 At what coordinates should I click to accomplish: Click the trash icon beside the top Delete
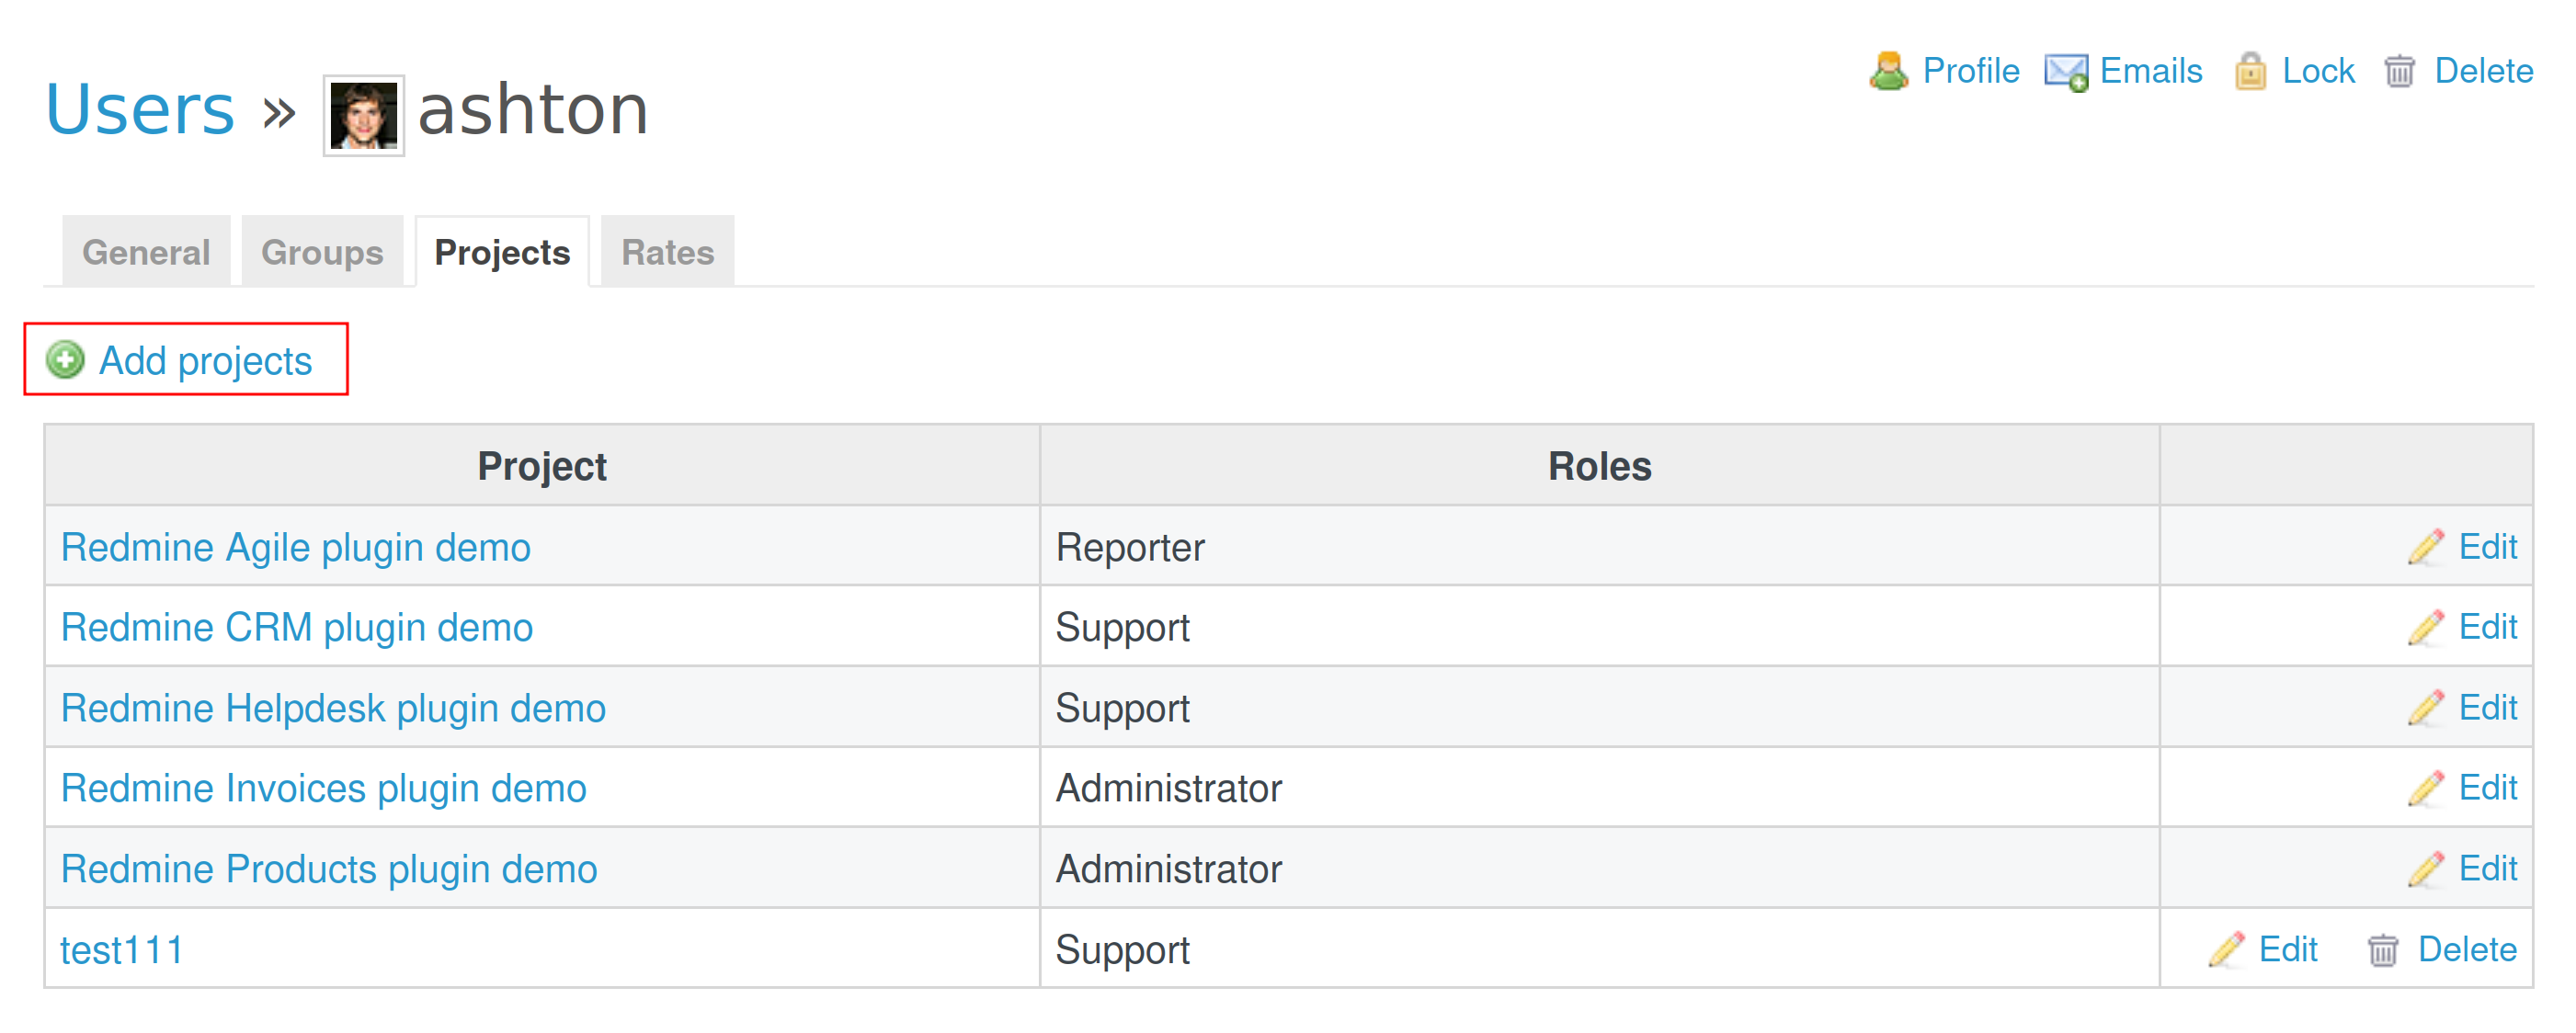click(2399, 71)
